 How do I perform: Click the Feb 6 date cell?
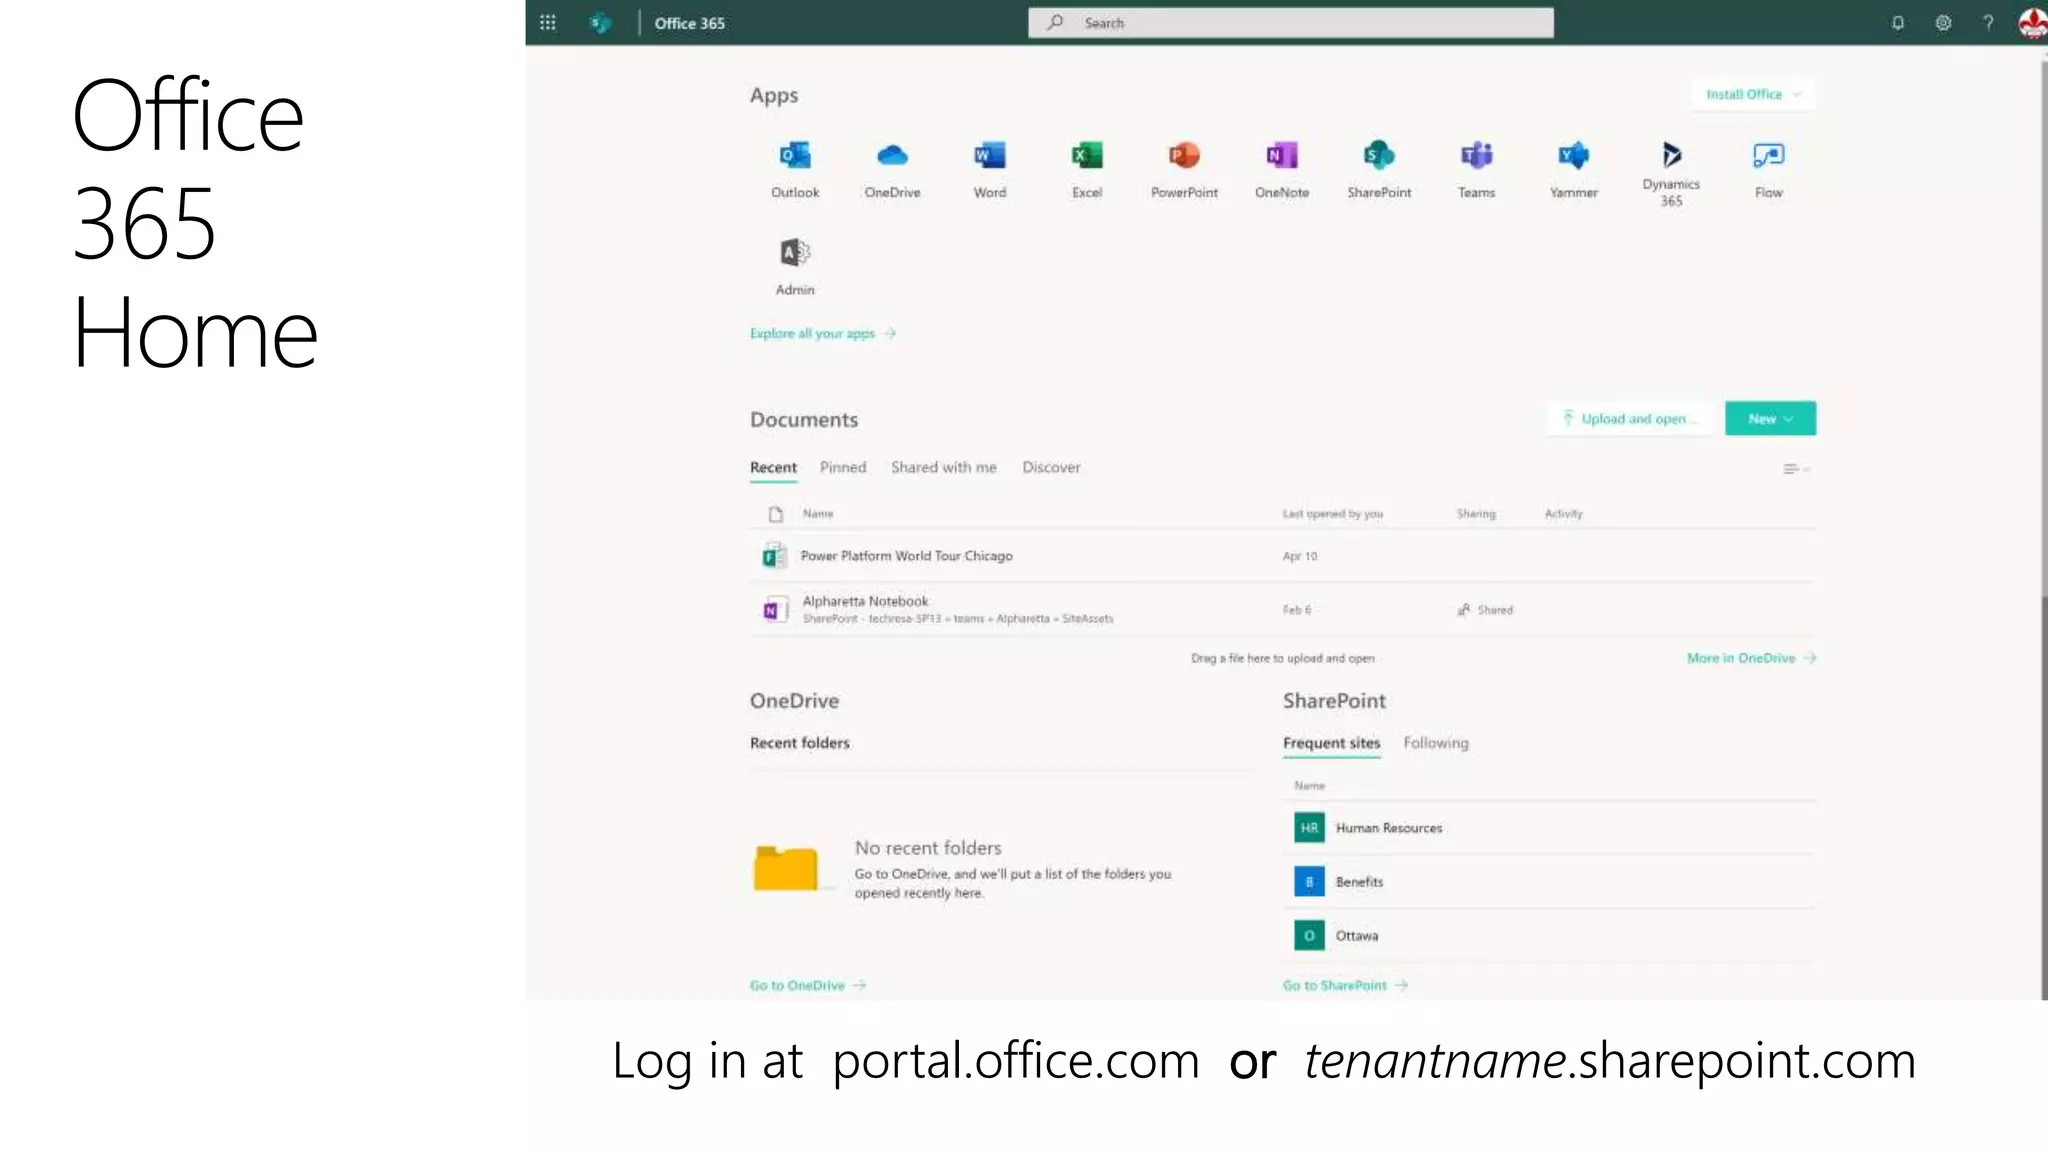pyautogui.click(x=1296, y=610)
